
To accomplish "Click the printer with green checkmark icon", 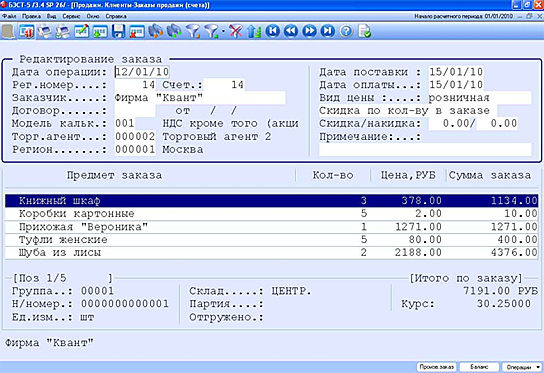I will 63,32.
